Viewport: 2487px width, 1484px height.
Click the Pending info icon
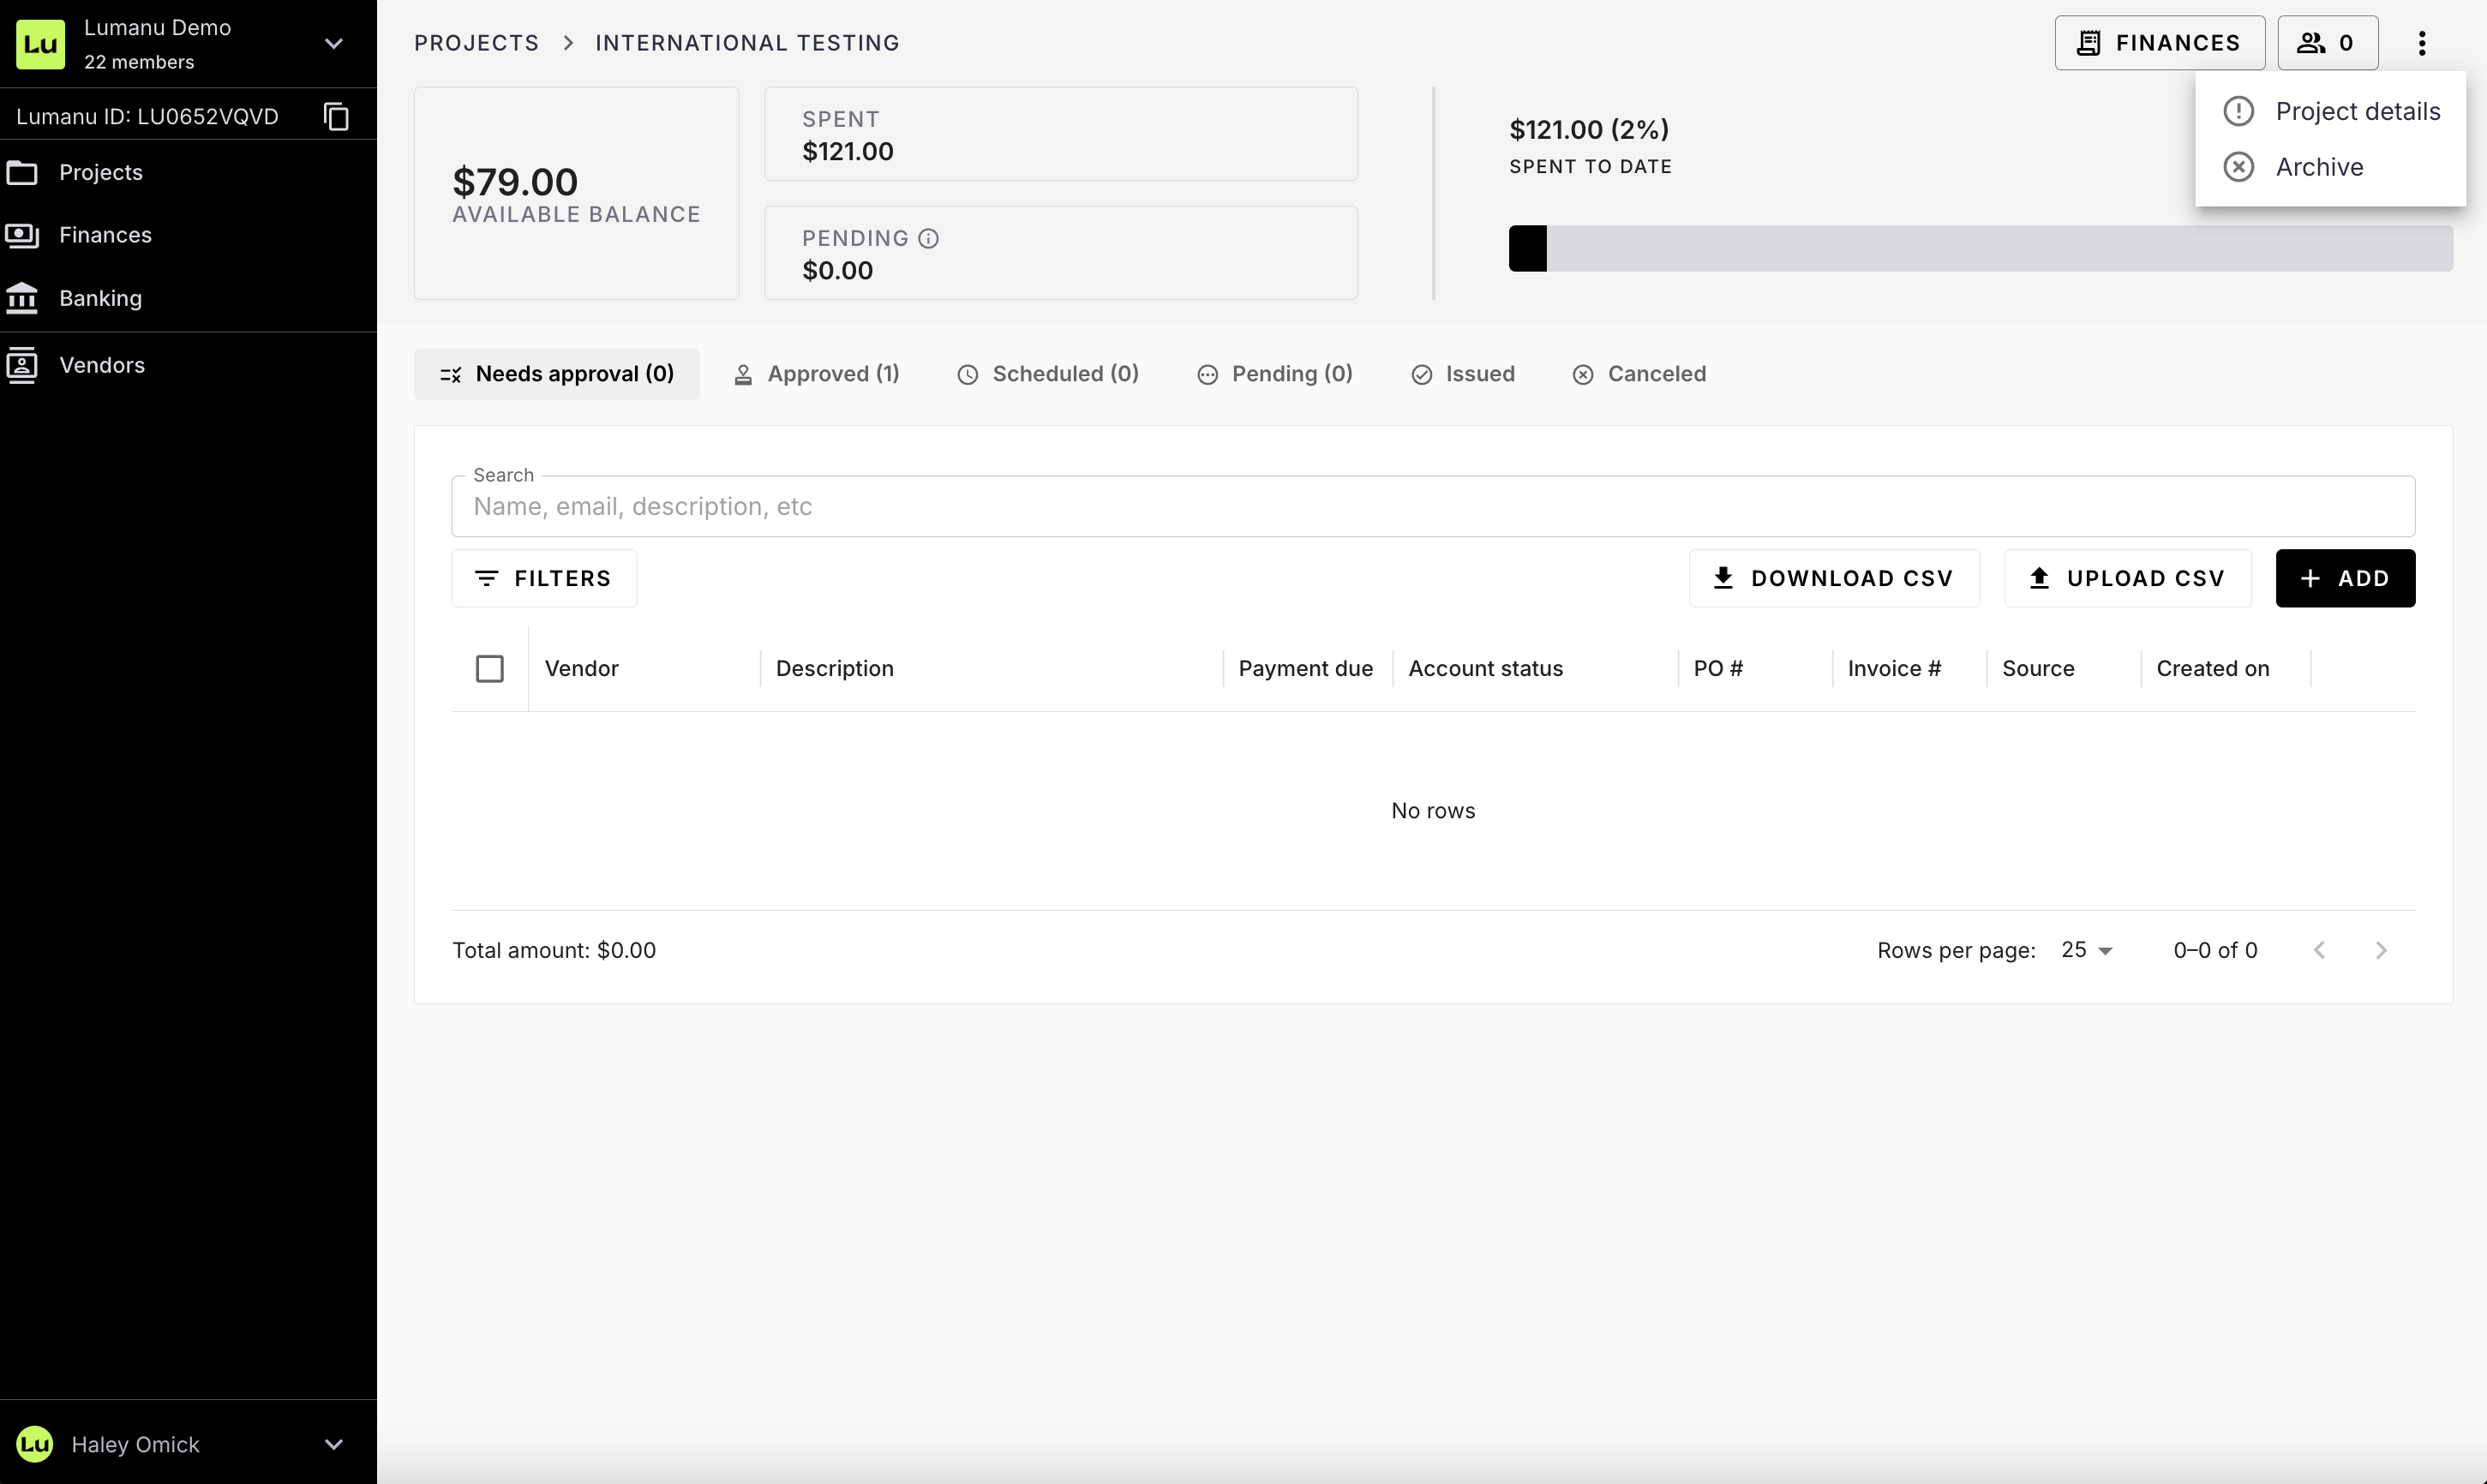click(x=928, y=238)
